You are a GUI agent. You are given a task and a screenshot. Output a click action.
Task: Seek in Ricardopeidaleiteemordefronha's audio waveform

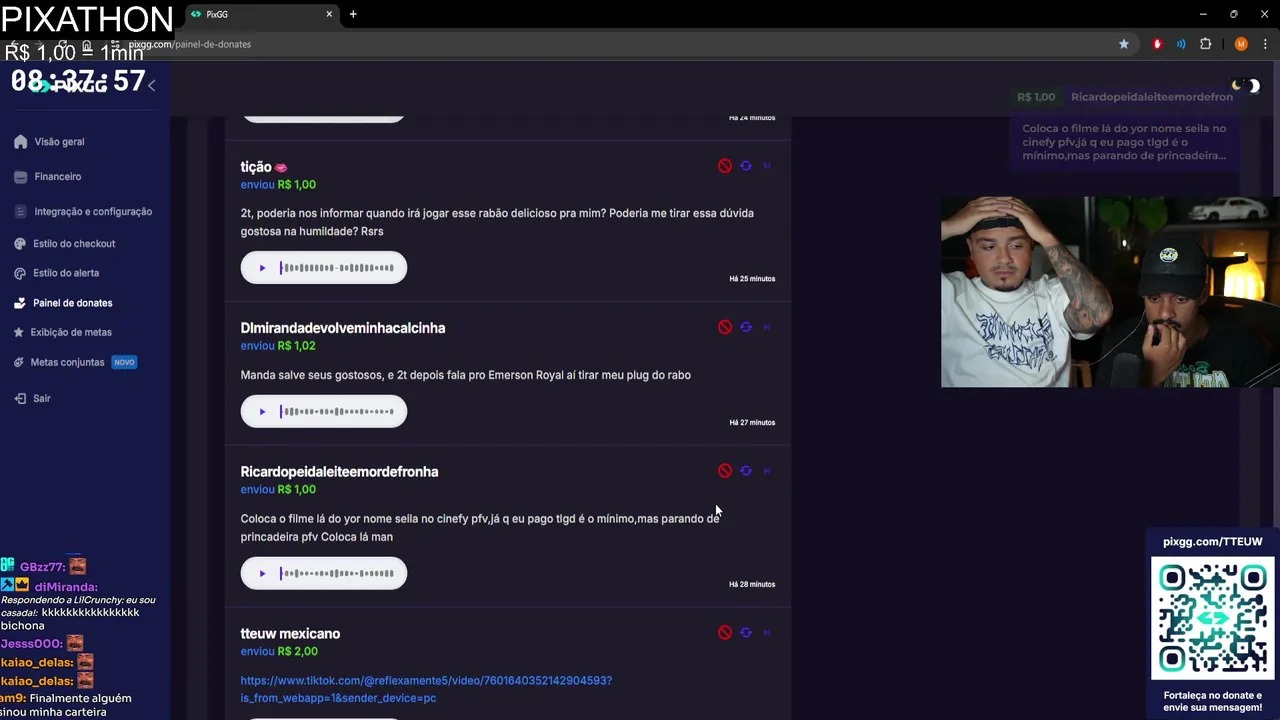click(x=337, y=574)
